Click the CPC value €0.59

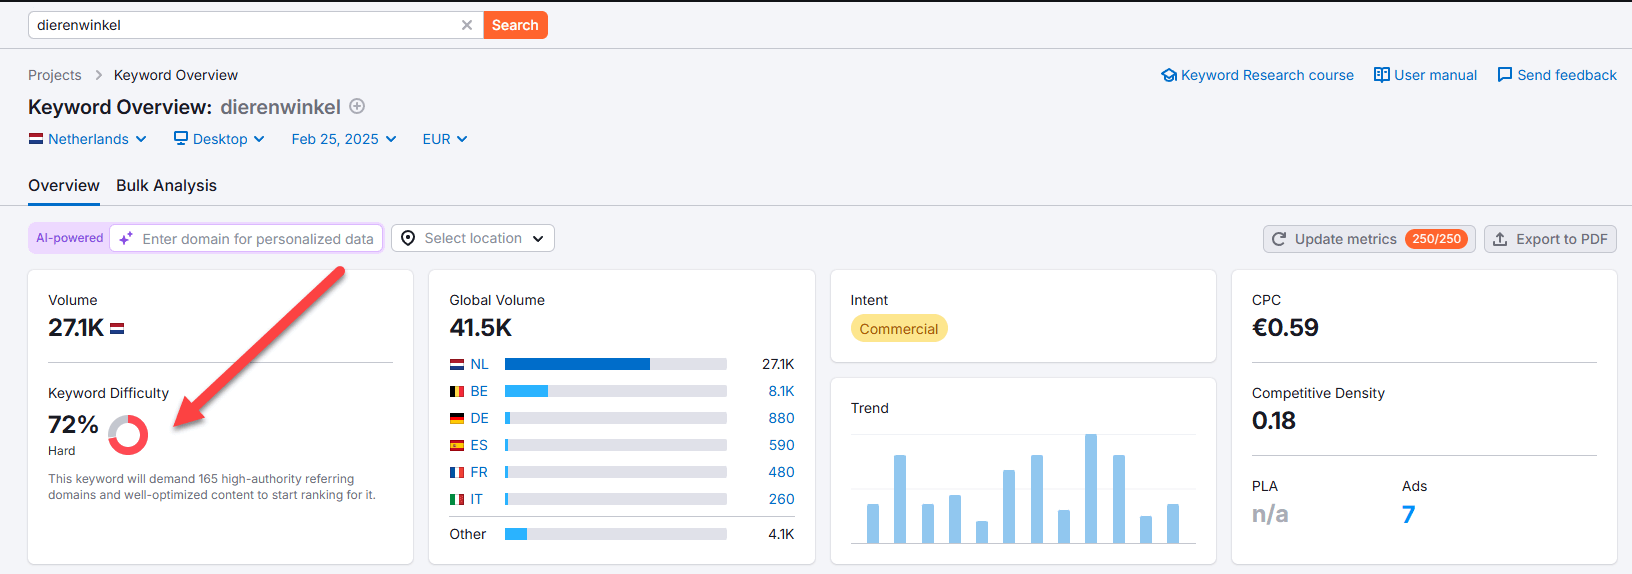1285,327
